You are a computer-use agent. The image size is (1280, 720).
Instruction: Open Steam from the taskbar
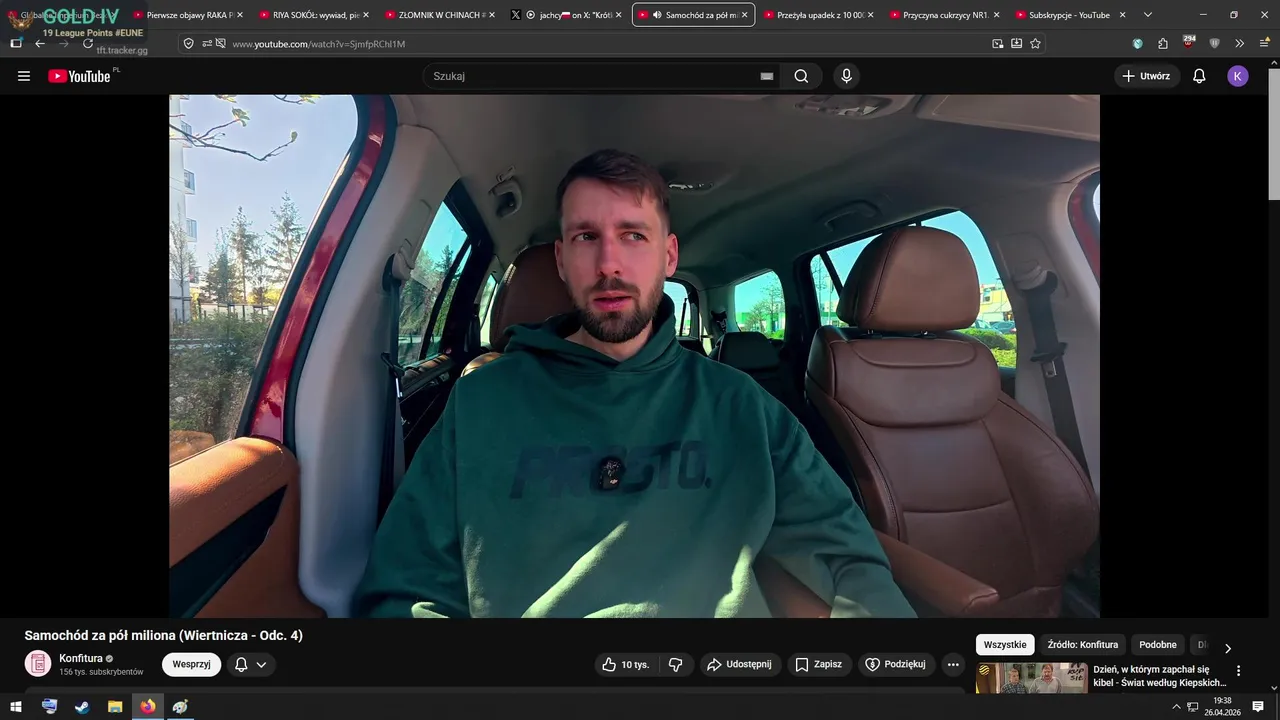82,706
